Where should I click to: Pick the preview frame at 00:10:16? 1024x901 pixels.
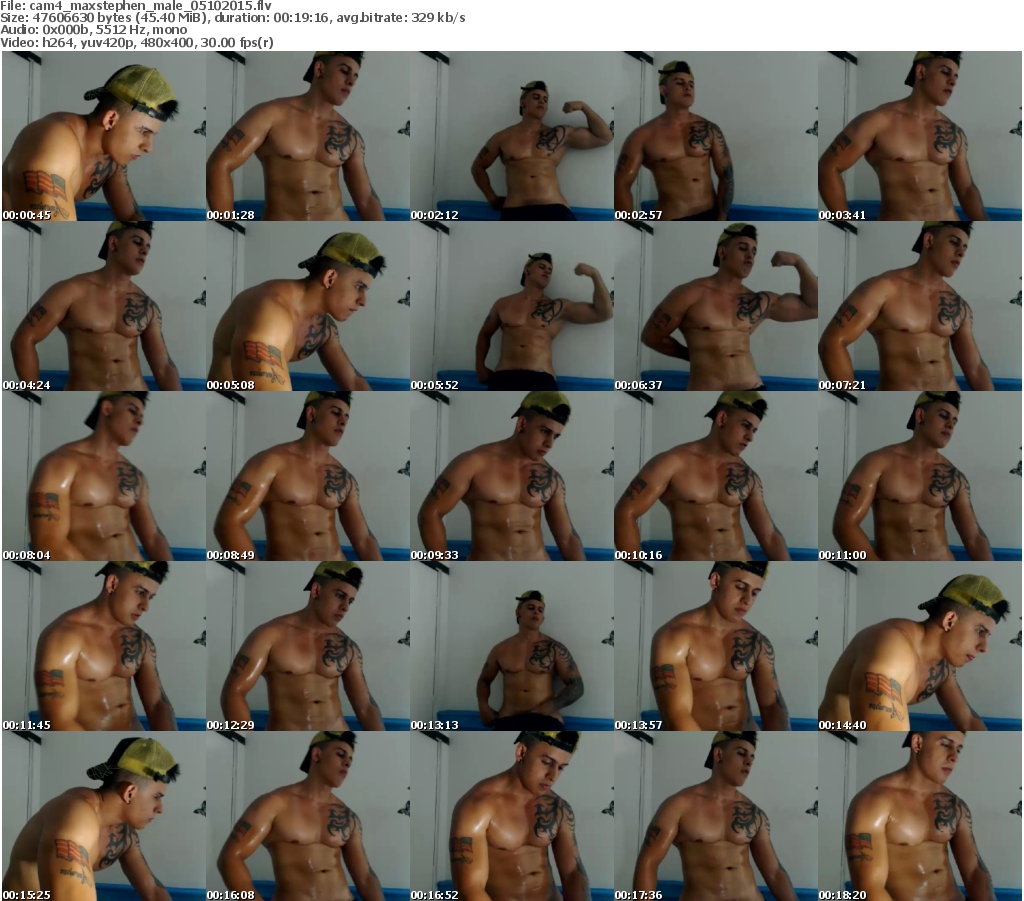coord(716,476)
